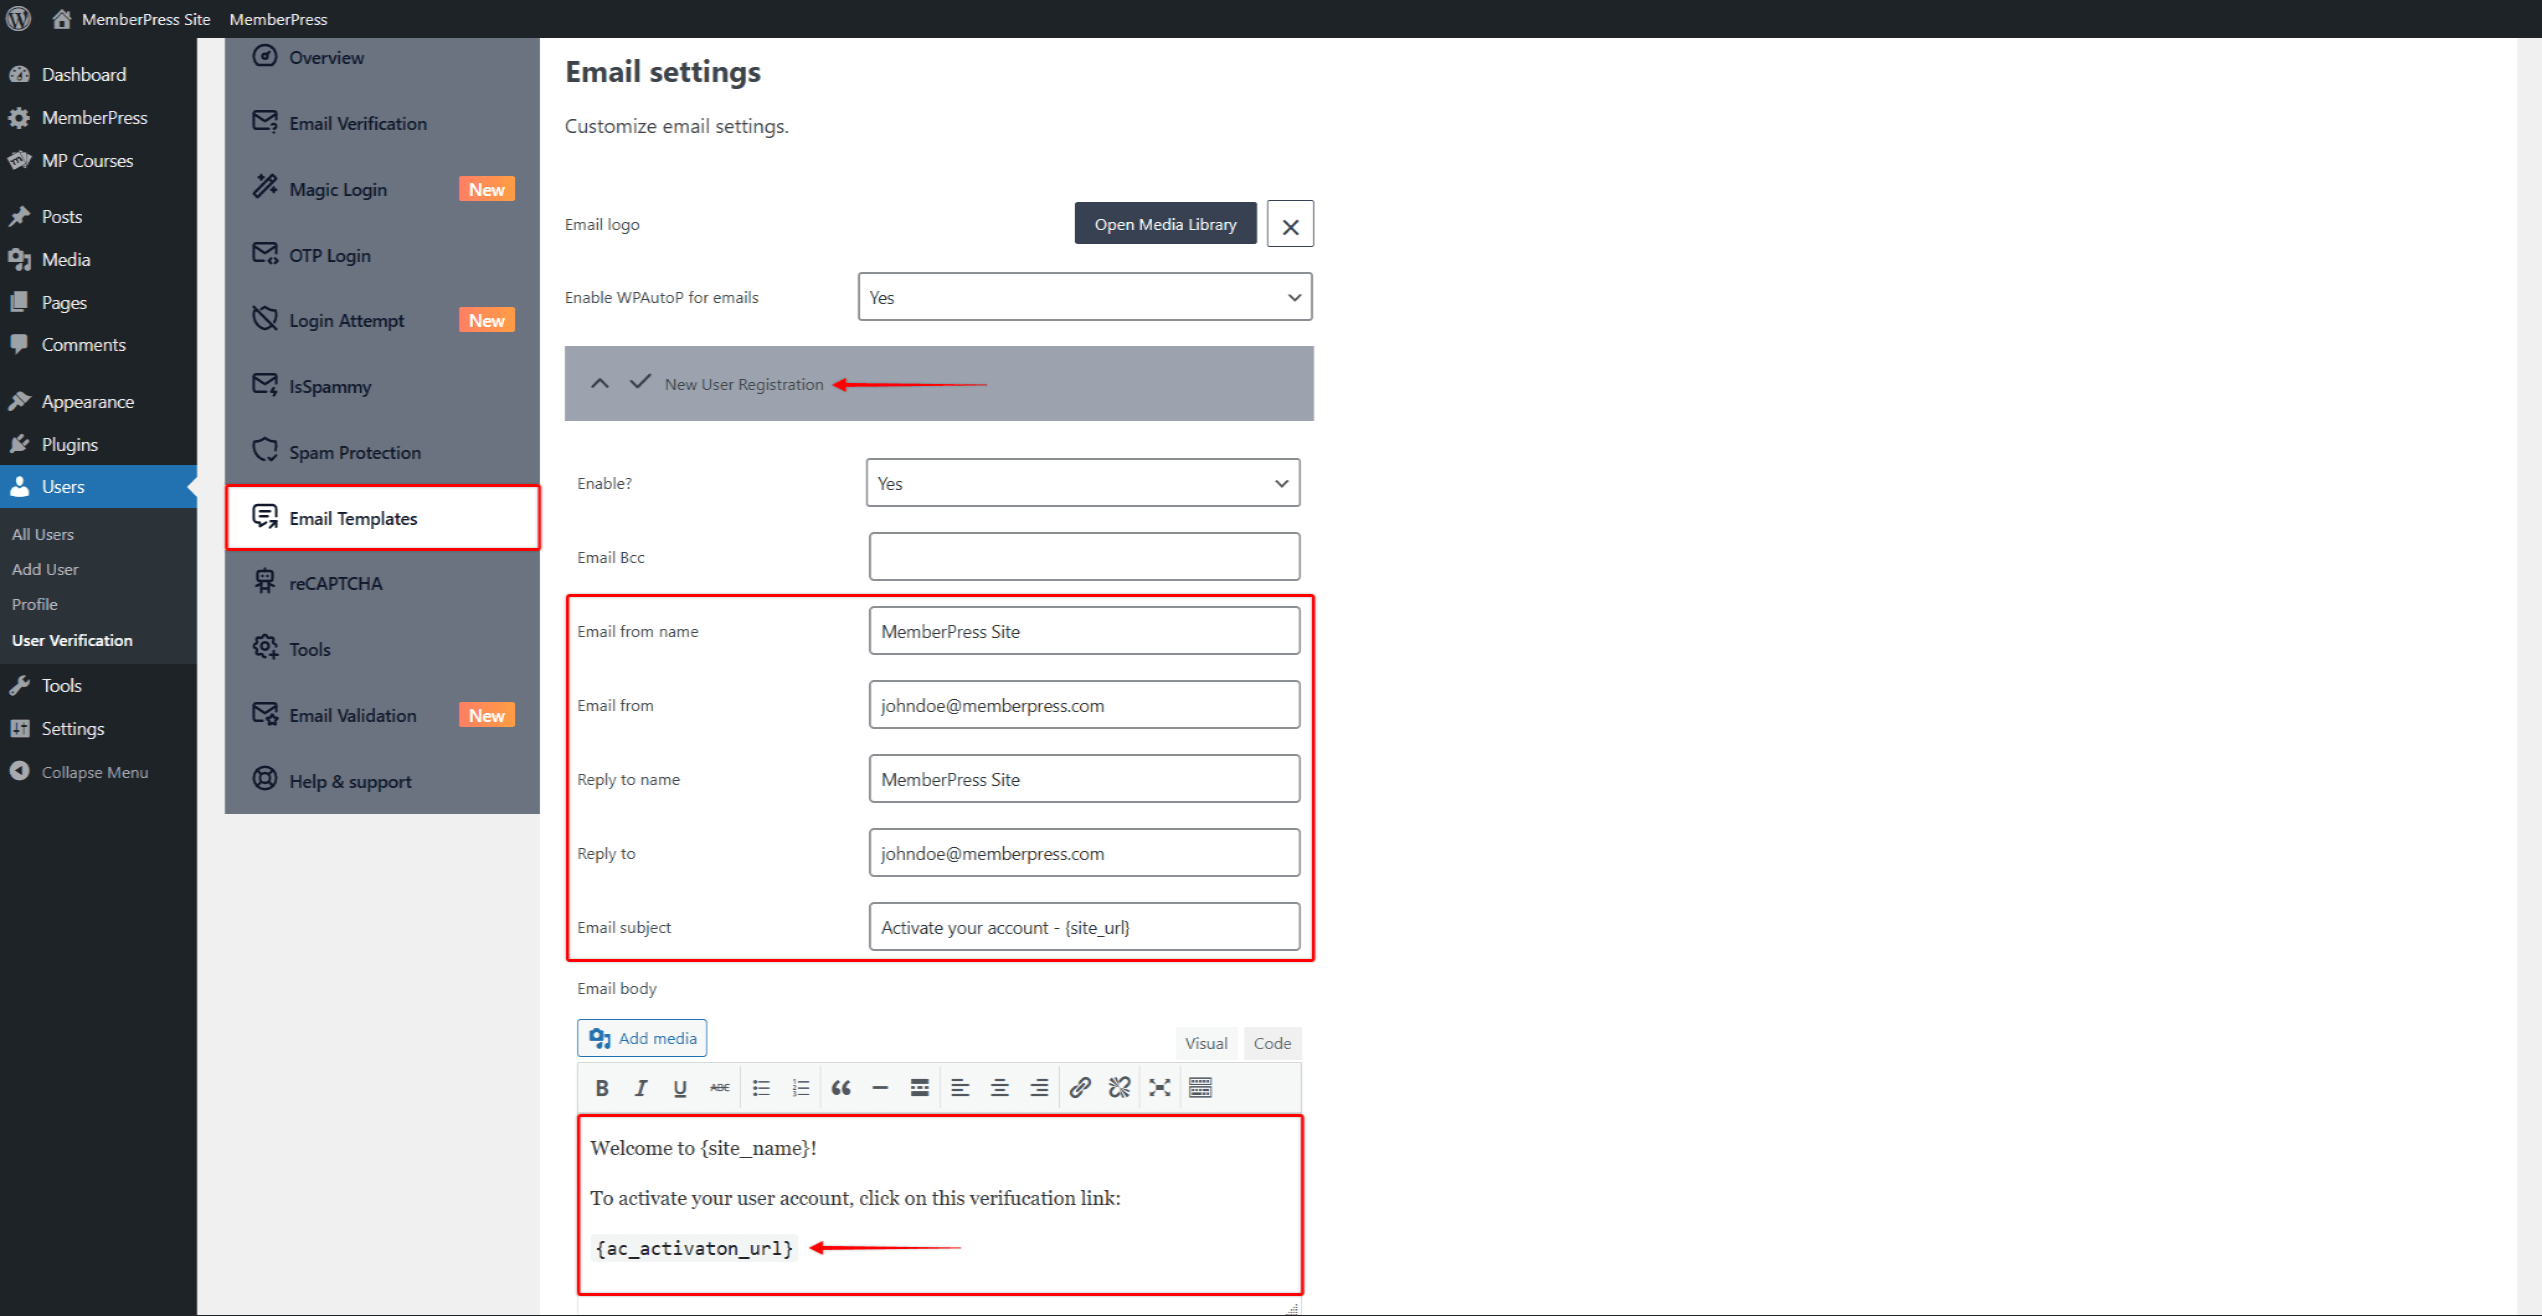Collapse the New User Registration section chevron
Screen dimensions: 2542x1316
click(599, 384)
